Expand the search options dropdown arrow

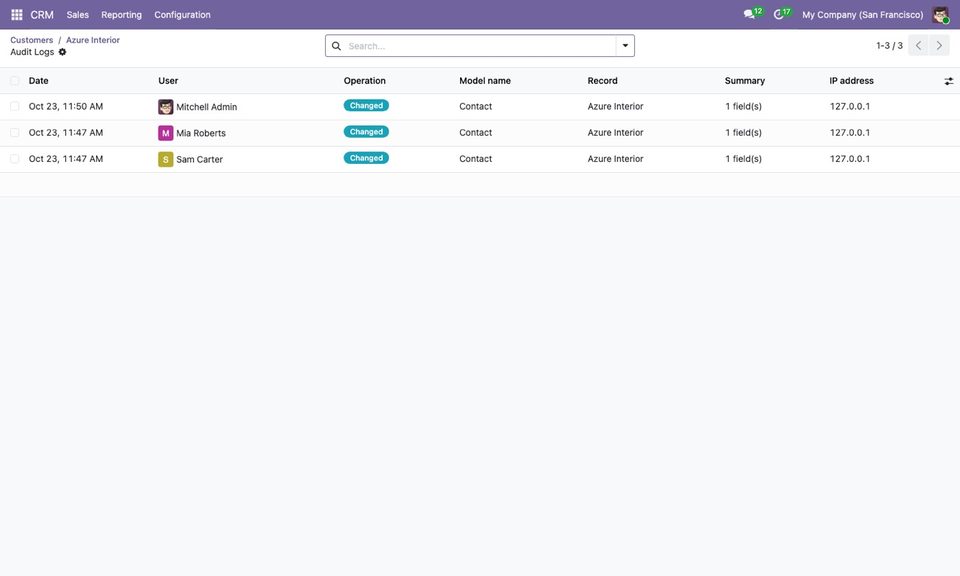point(625,46)
